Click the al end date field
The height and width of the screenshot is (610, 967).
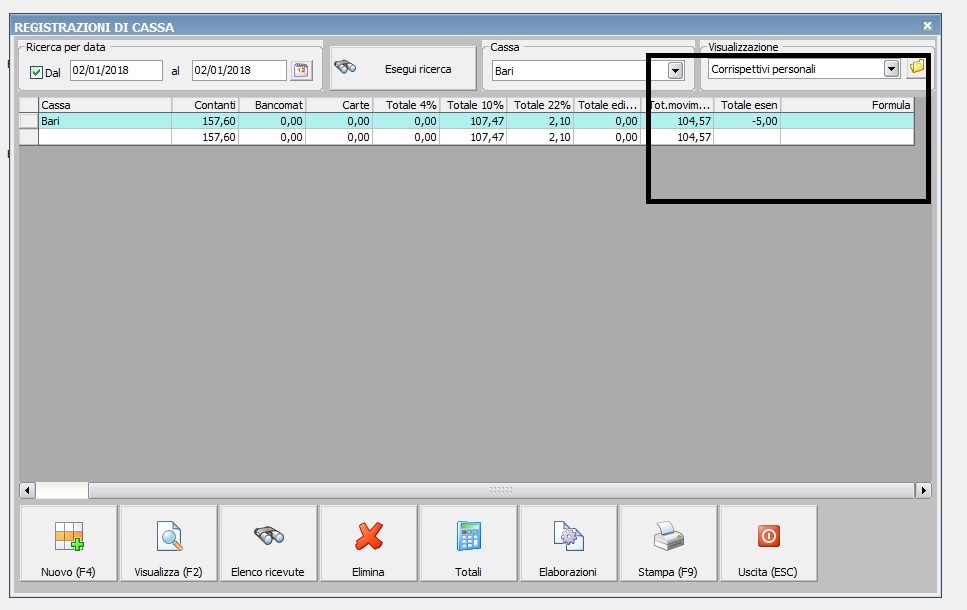click(x=239, y=70)
